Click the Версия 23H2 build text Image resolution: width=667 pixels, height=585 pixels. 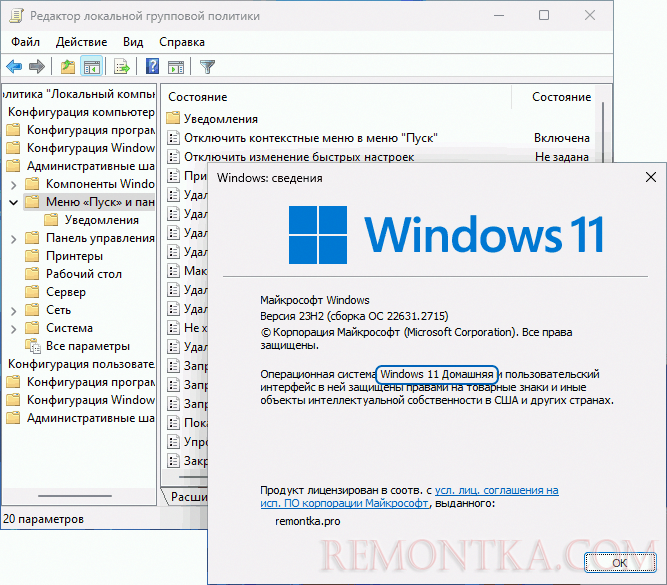click(354, 316)
